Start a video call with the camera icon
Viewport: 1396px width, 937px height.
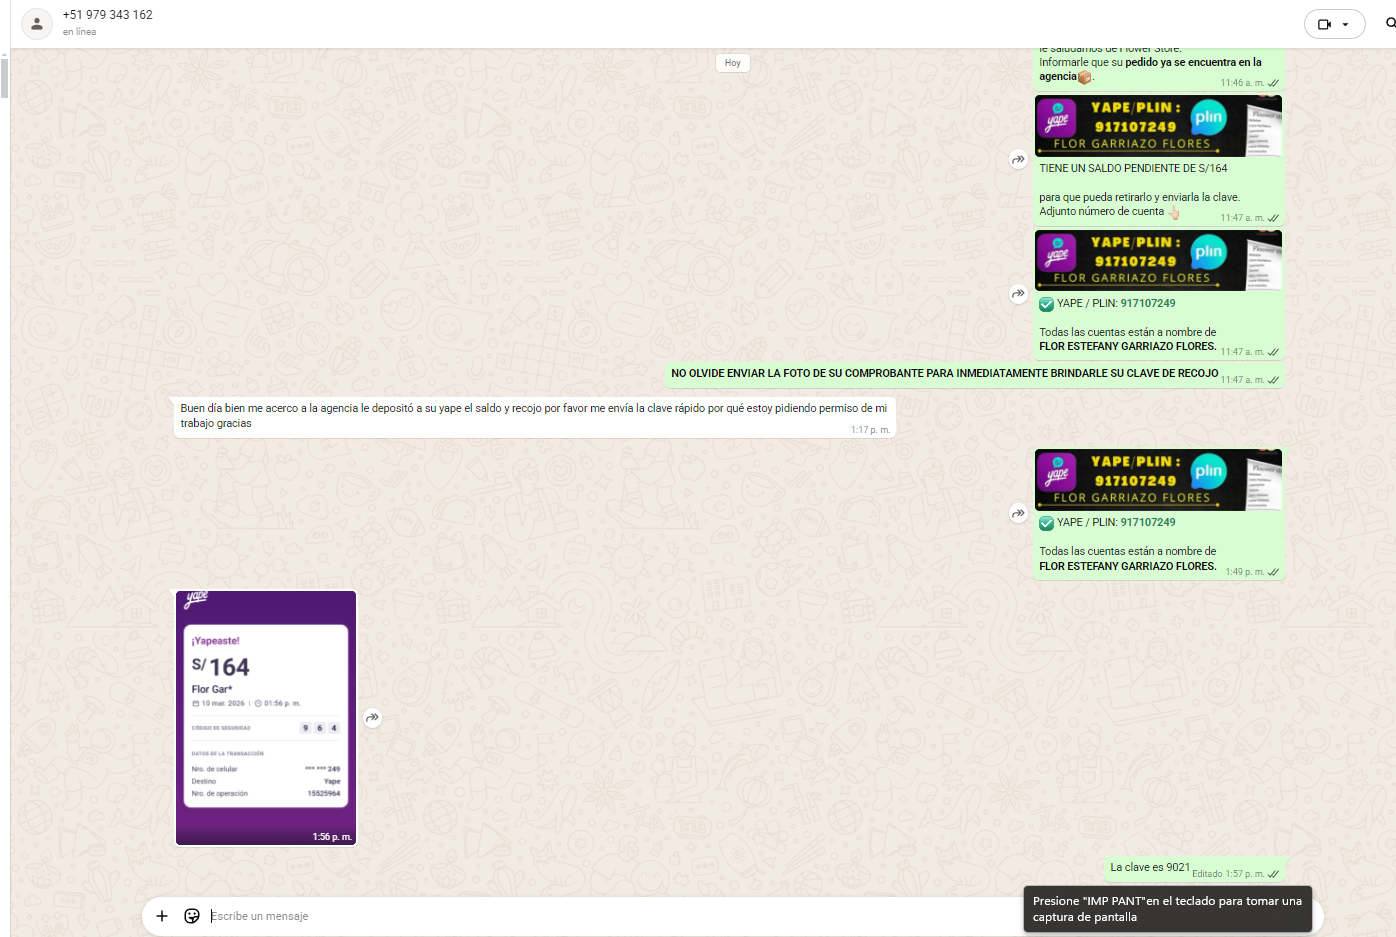(1324, 24)
